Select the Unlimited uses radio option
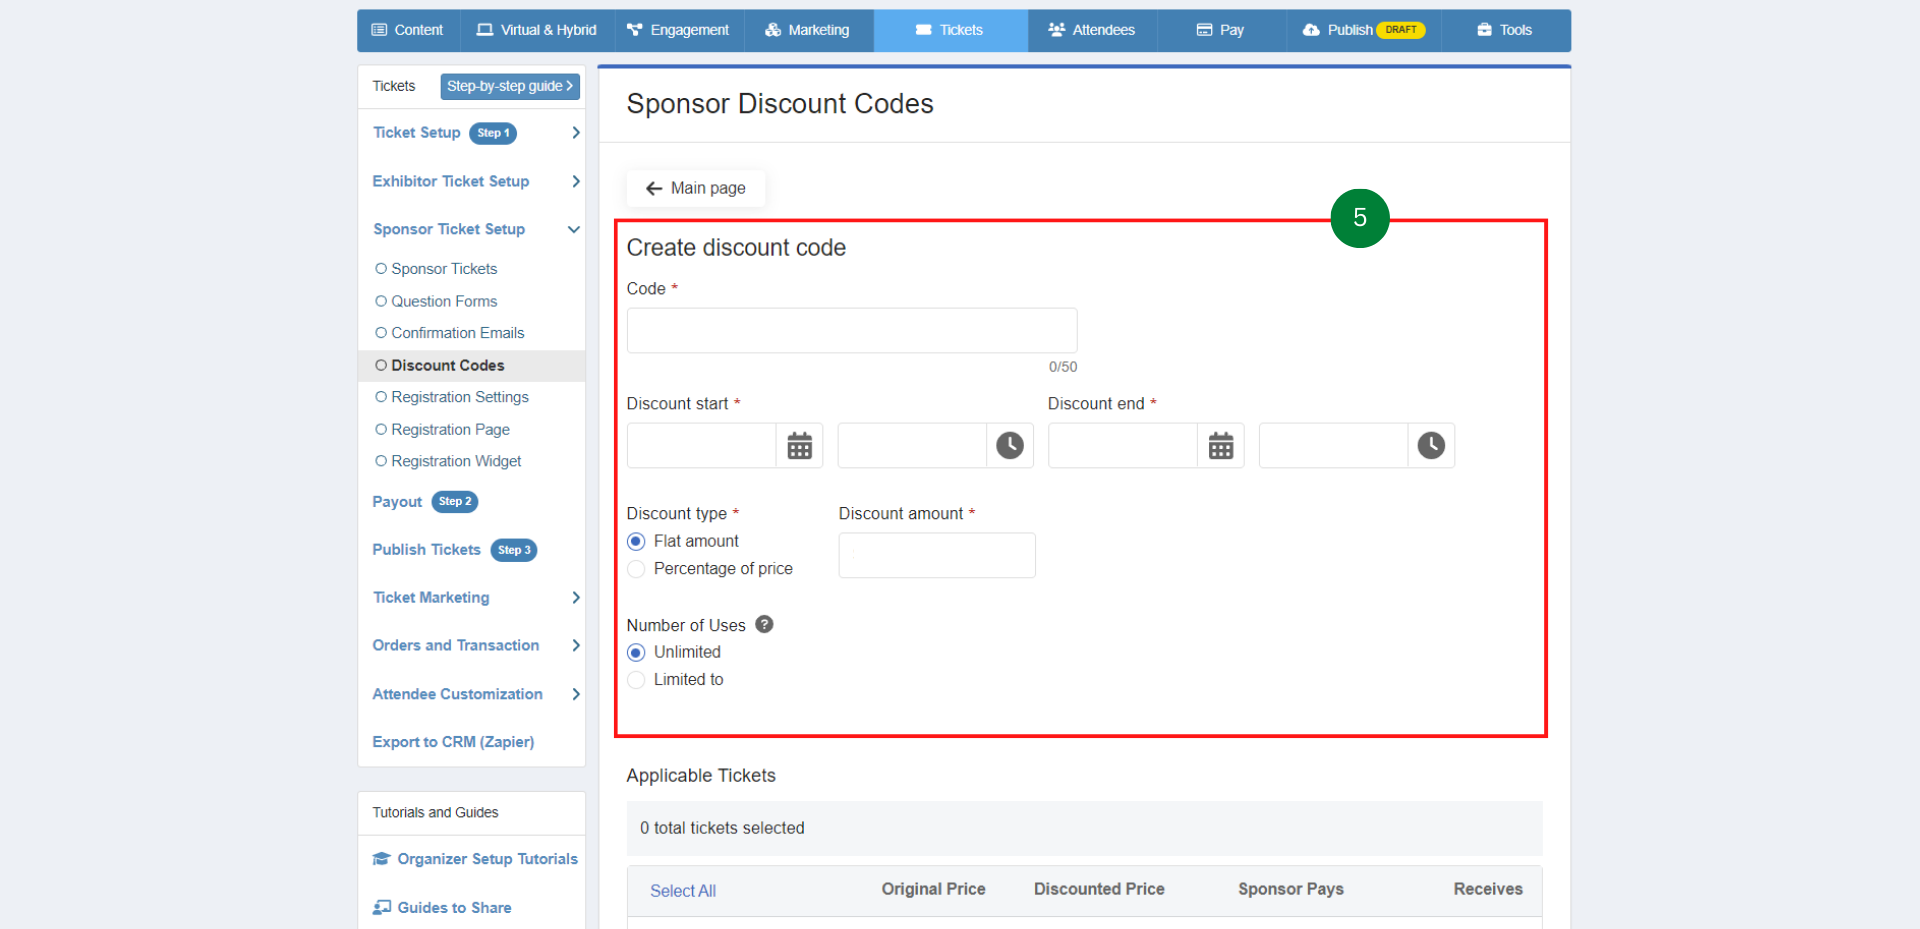 636,652
